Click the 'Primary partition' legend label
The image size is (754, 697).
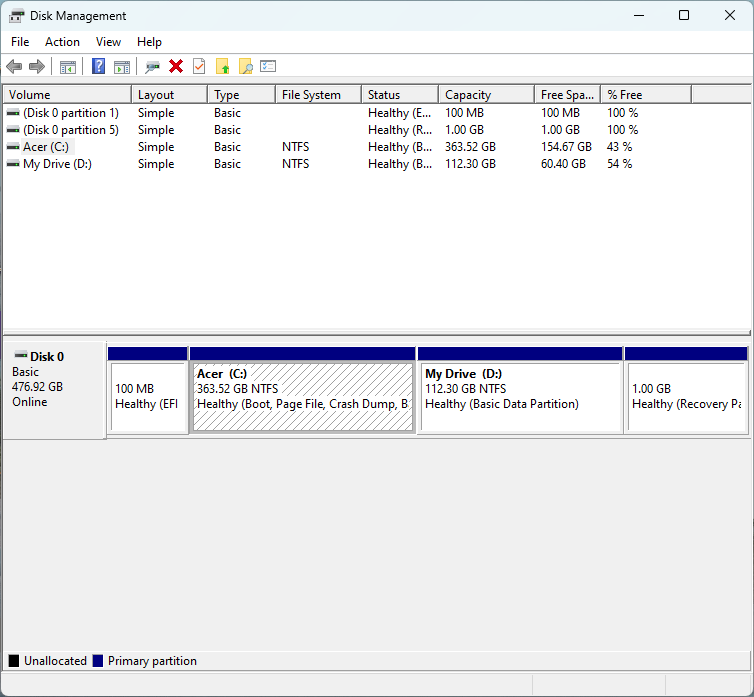[152, 661]
